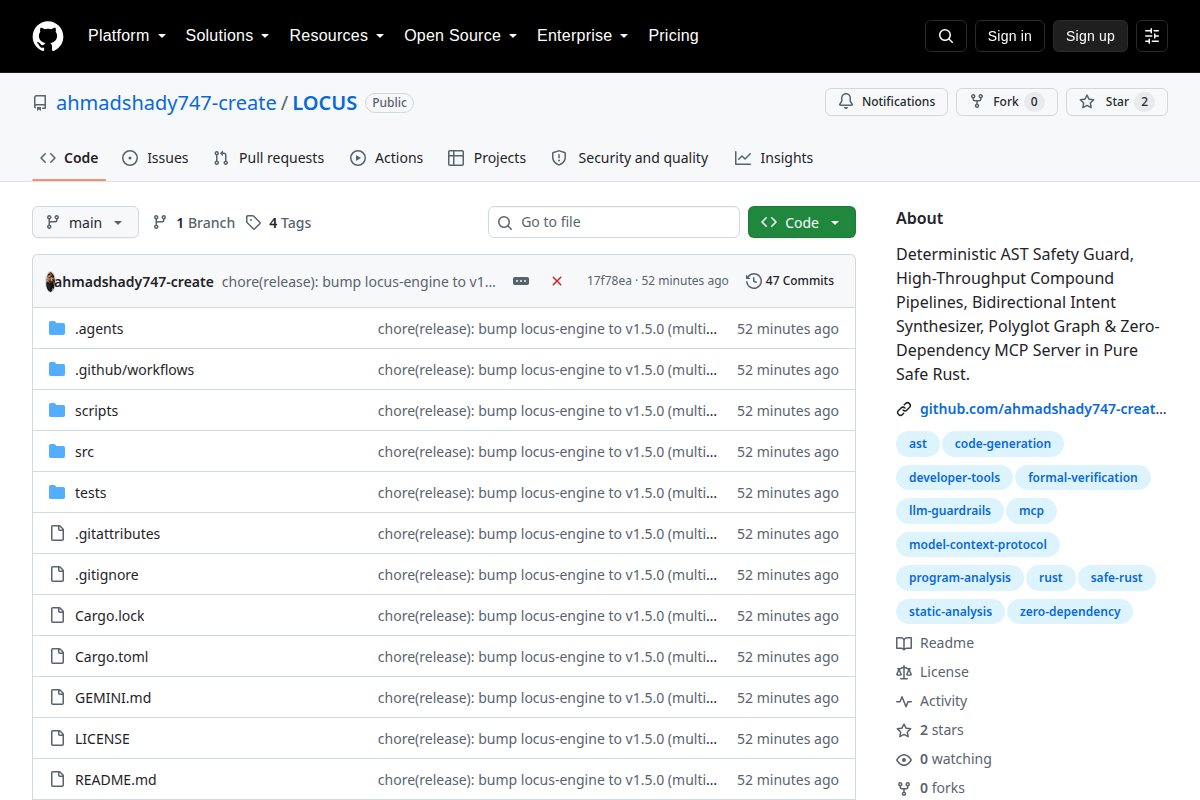Open the Insights tab
The height and width of the screenshot is (800, 1200).
pyautogui.click(x=774, y=158)
